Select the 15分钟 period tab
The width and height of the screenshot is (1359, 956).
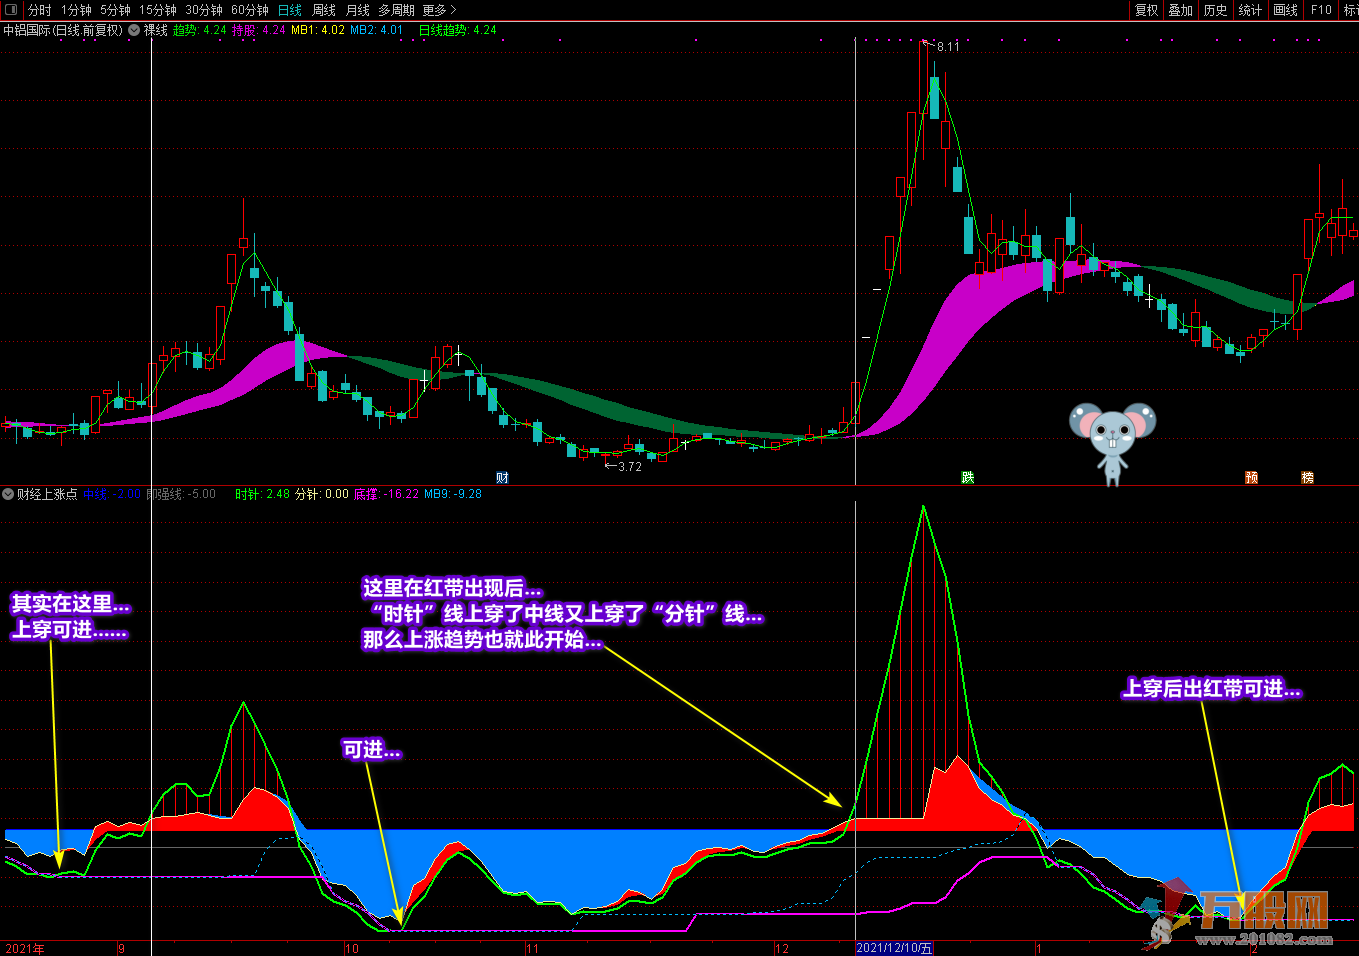(x=158, y=10)
